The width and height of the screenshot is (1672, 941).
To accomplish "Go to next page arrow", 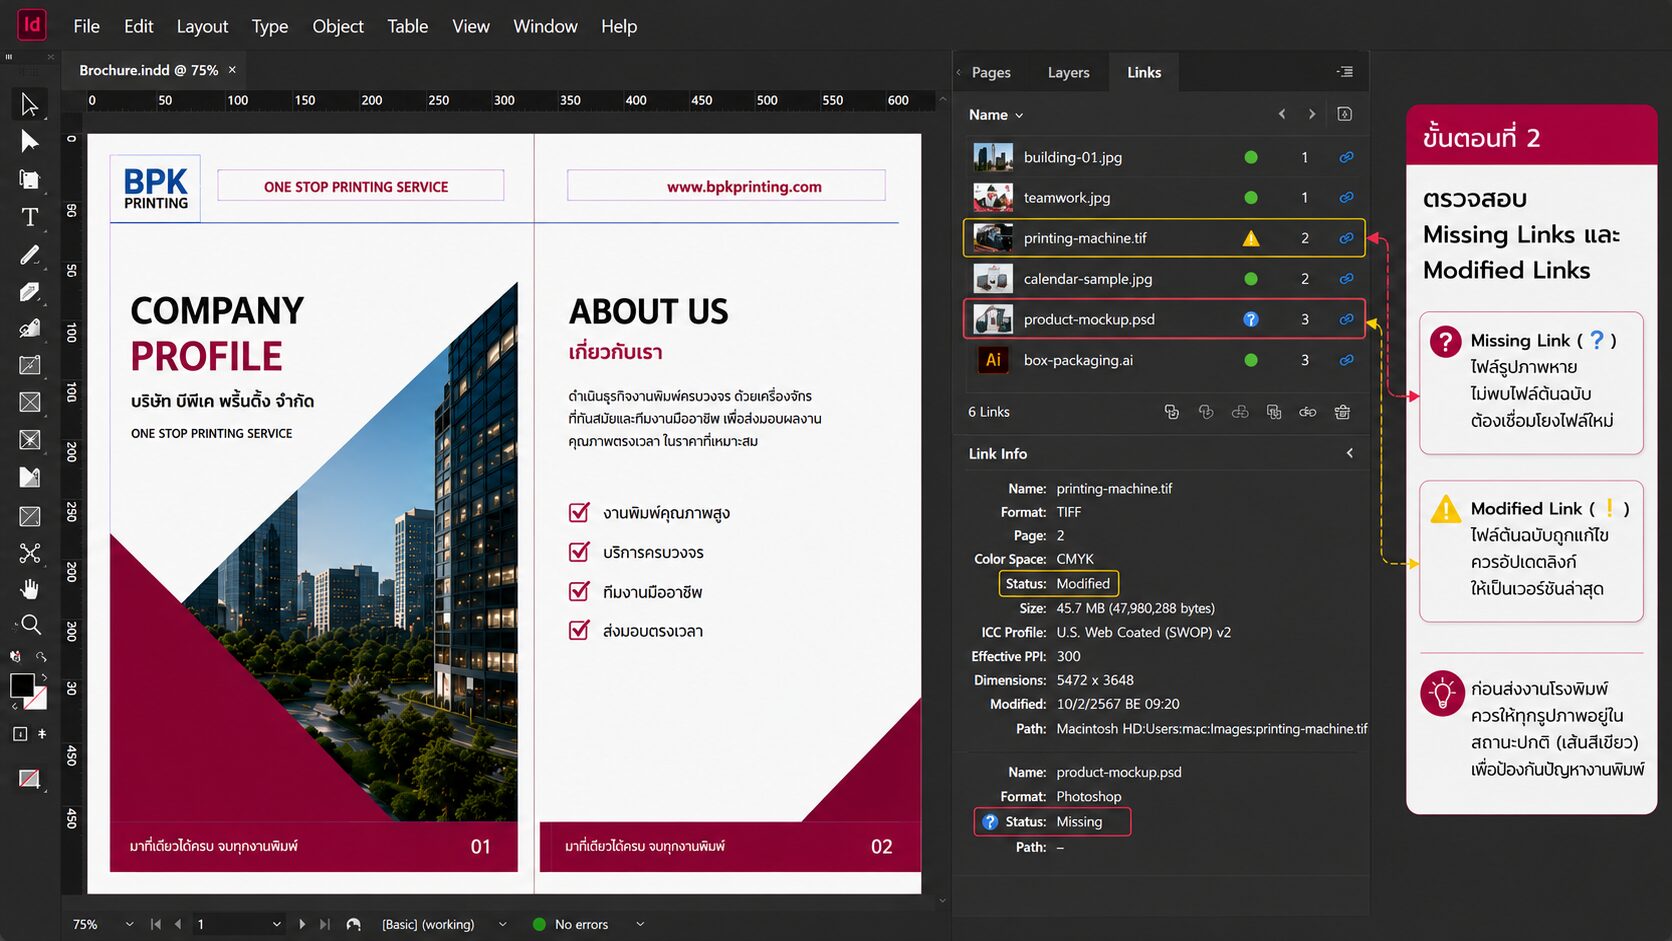I will click(x=302, y=924).
